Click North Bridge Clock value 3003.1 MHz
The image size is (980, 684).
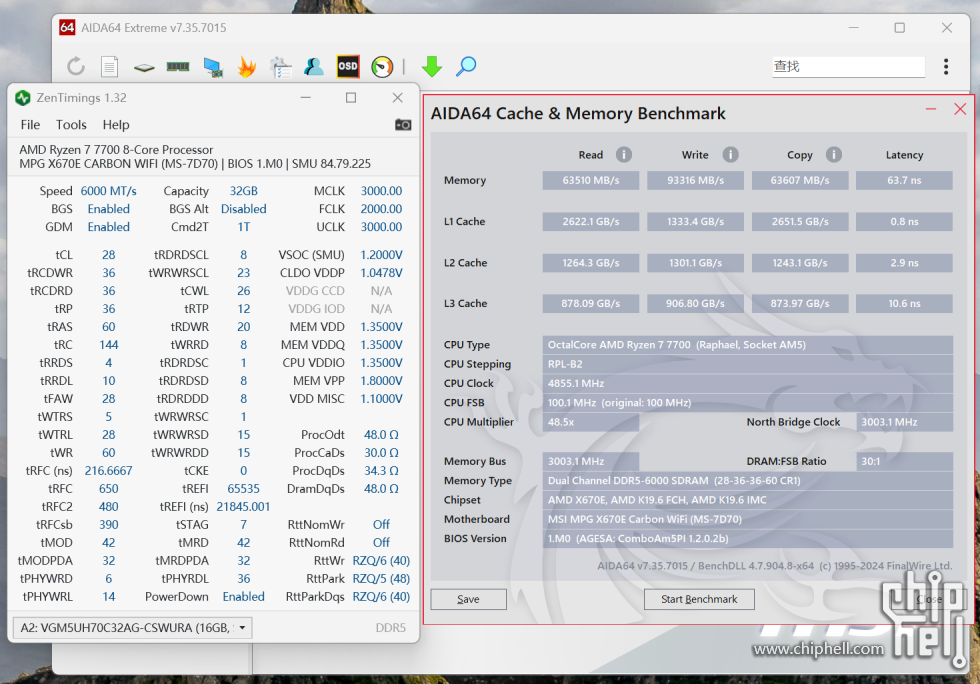coord(904,422)
